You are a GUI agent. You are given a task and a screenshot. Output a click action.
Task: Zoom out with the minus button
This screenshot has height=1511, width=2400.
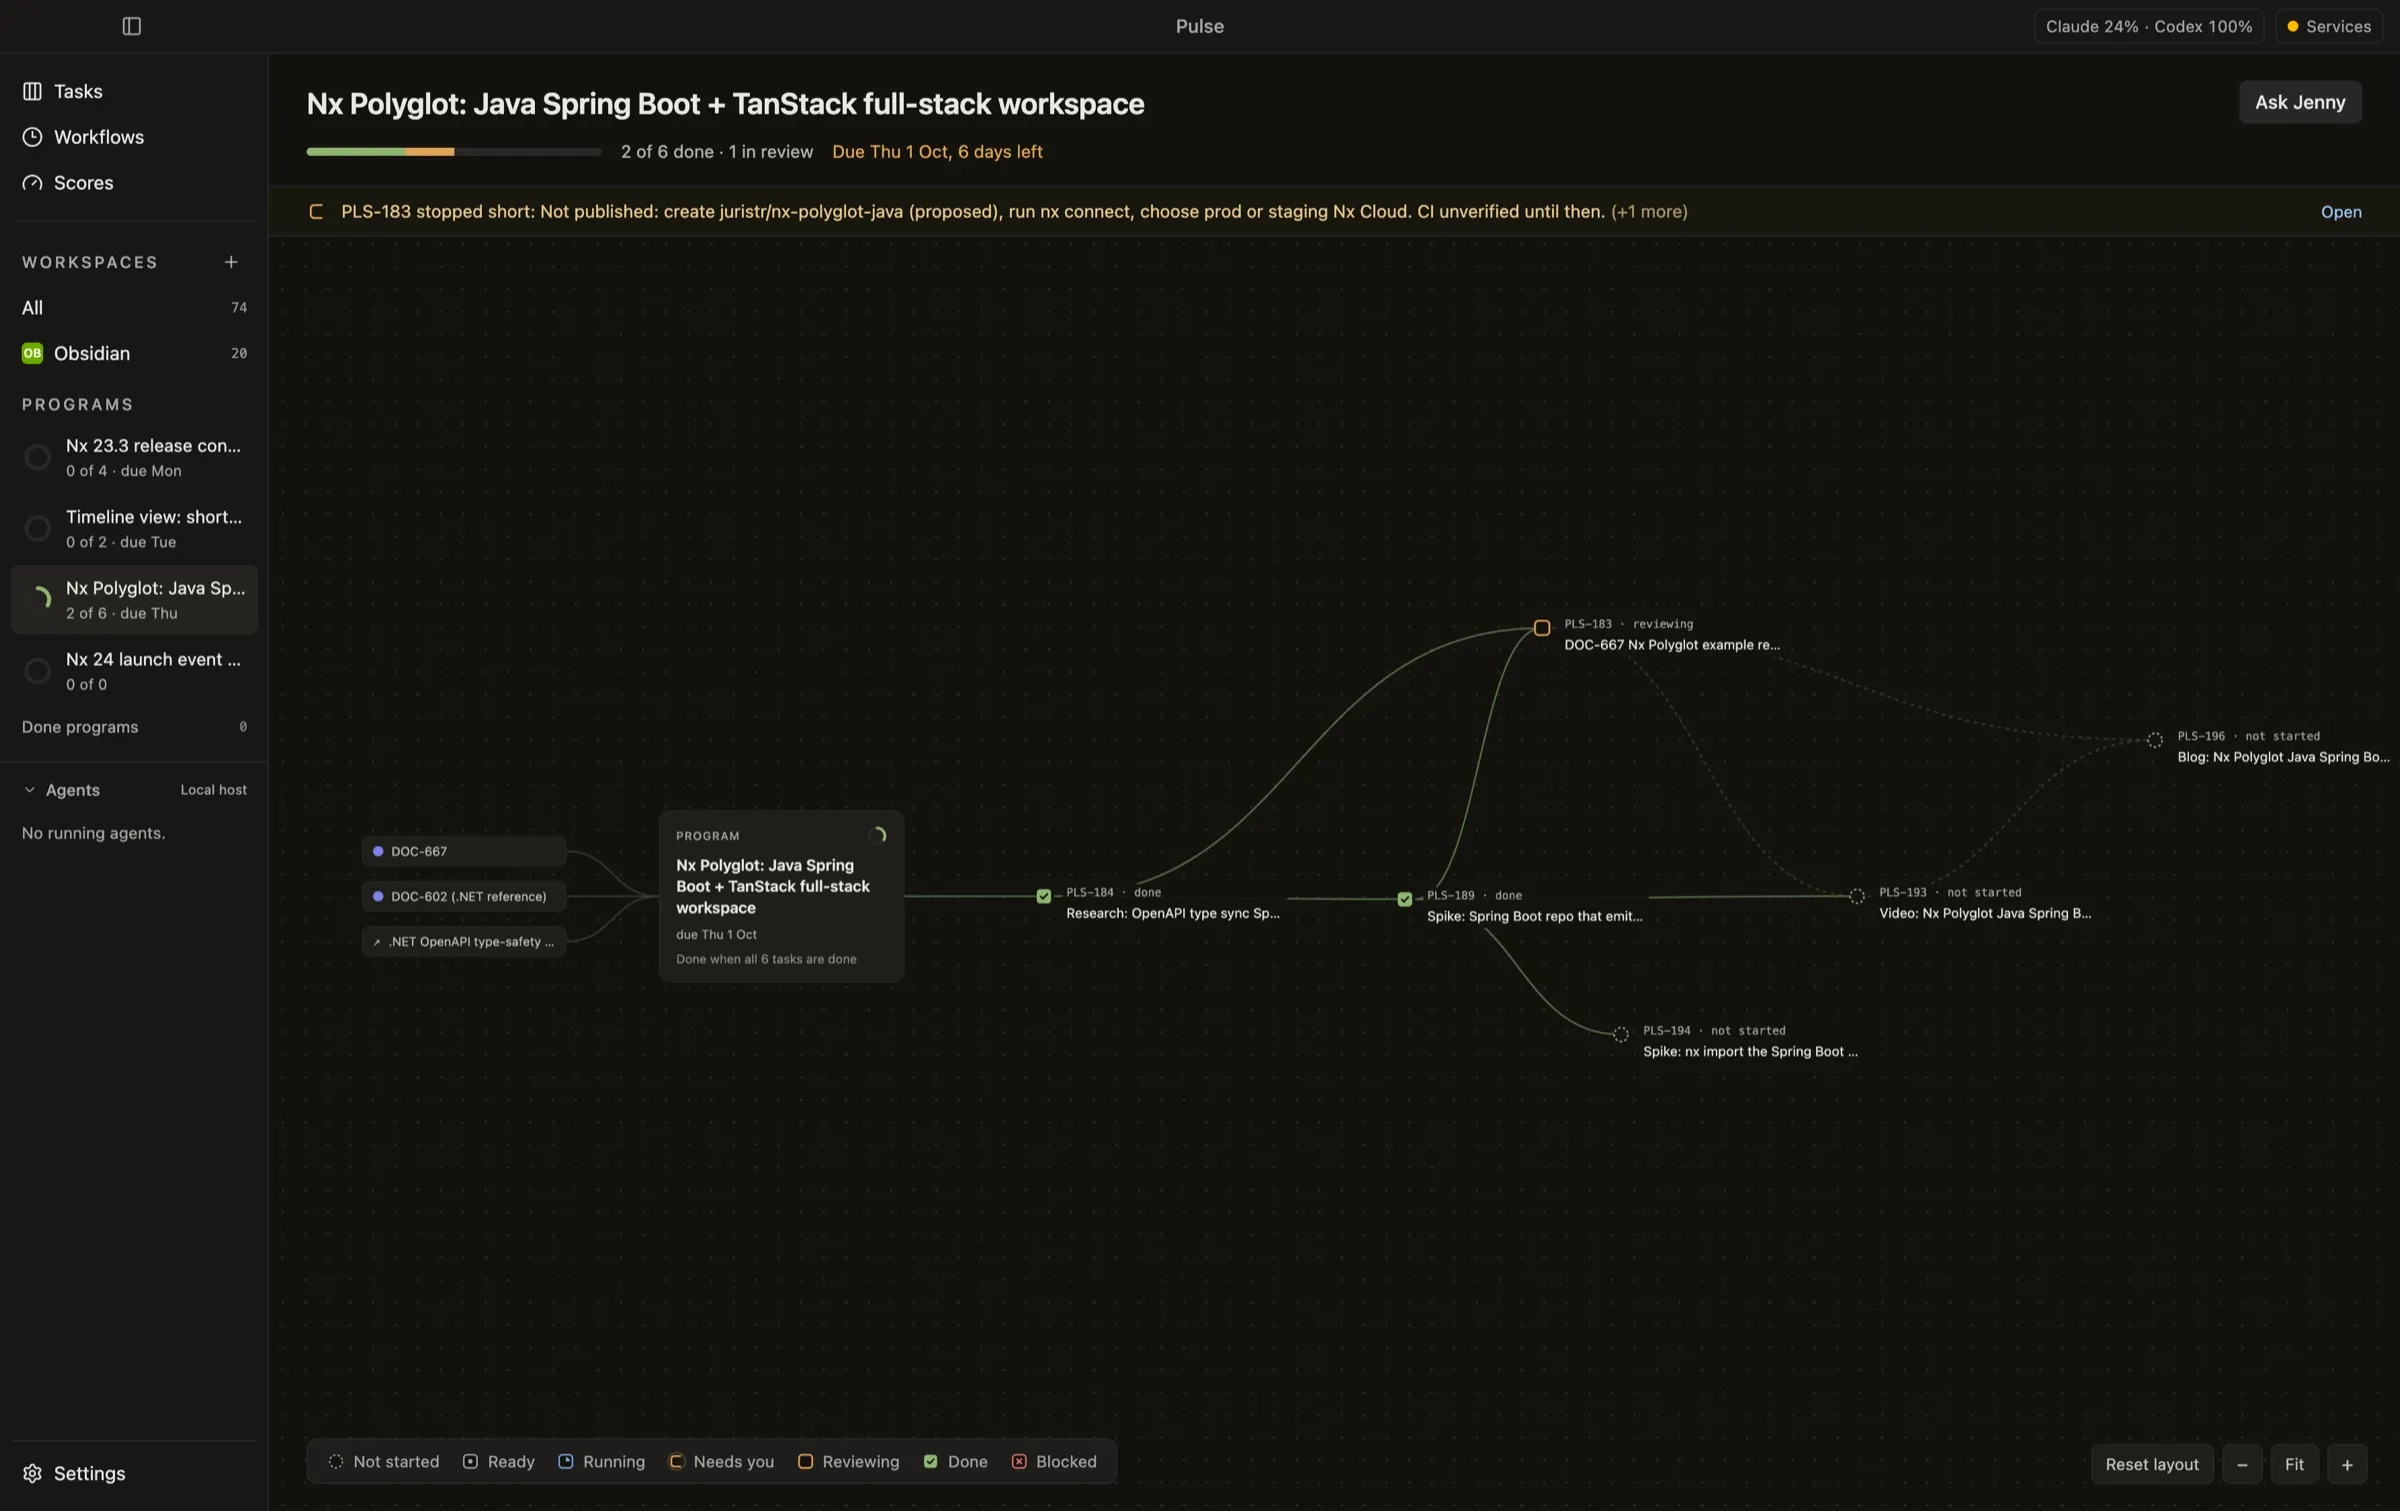(x=2242, y=1465)
